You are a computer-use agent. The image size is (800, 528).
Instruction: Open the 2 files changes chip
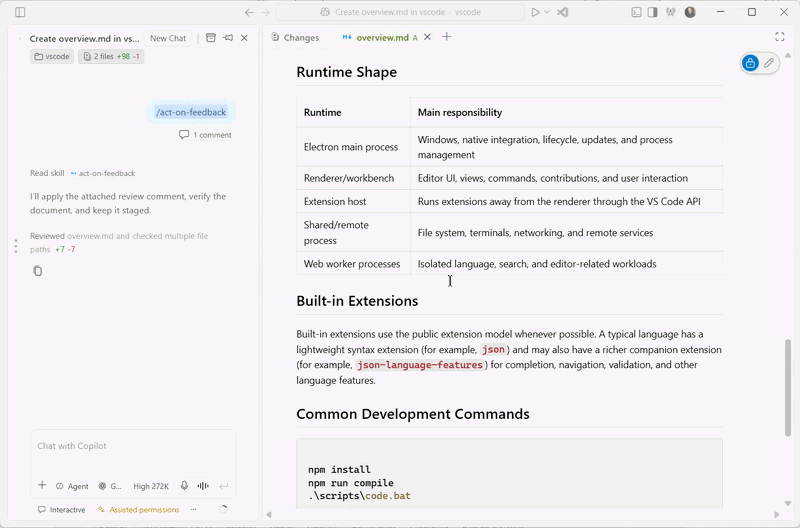pos(111,57)
